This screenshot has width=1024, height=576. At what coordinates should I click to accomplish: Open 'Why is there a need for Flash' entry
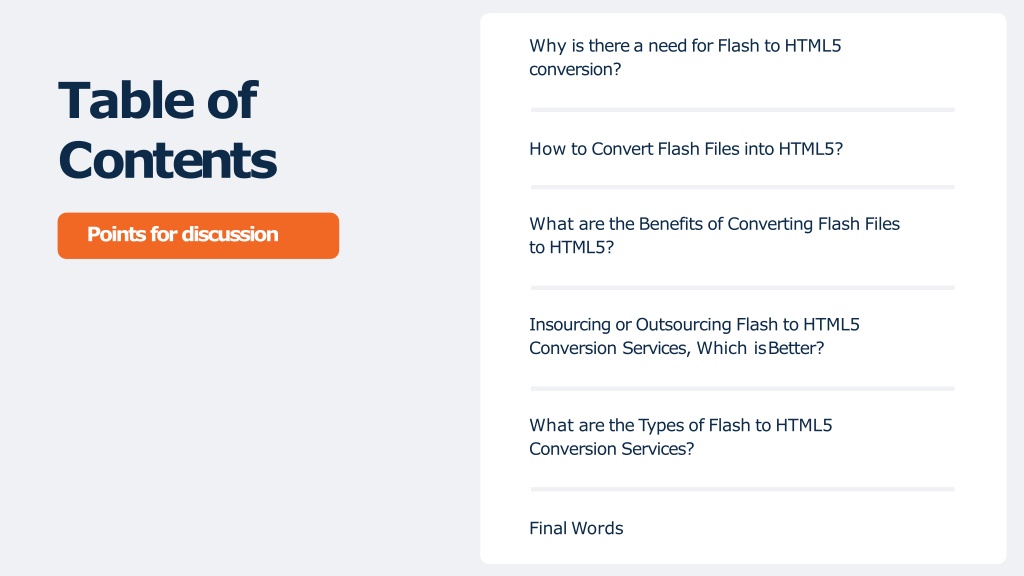coord(685,57)
